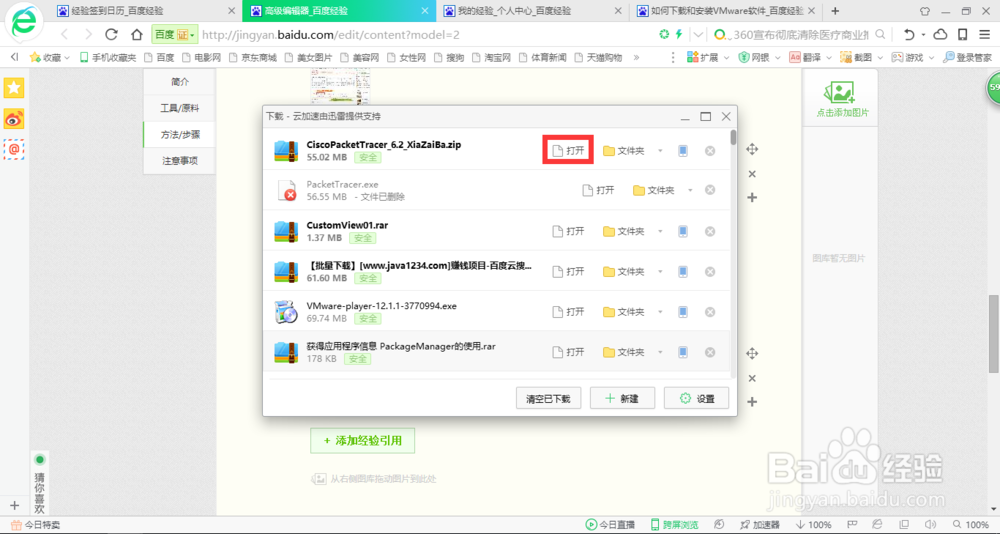This screenshot has width=1000, height=534.
Task: Remove java1234 batch download entry
Action: coord(710,272)
